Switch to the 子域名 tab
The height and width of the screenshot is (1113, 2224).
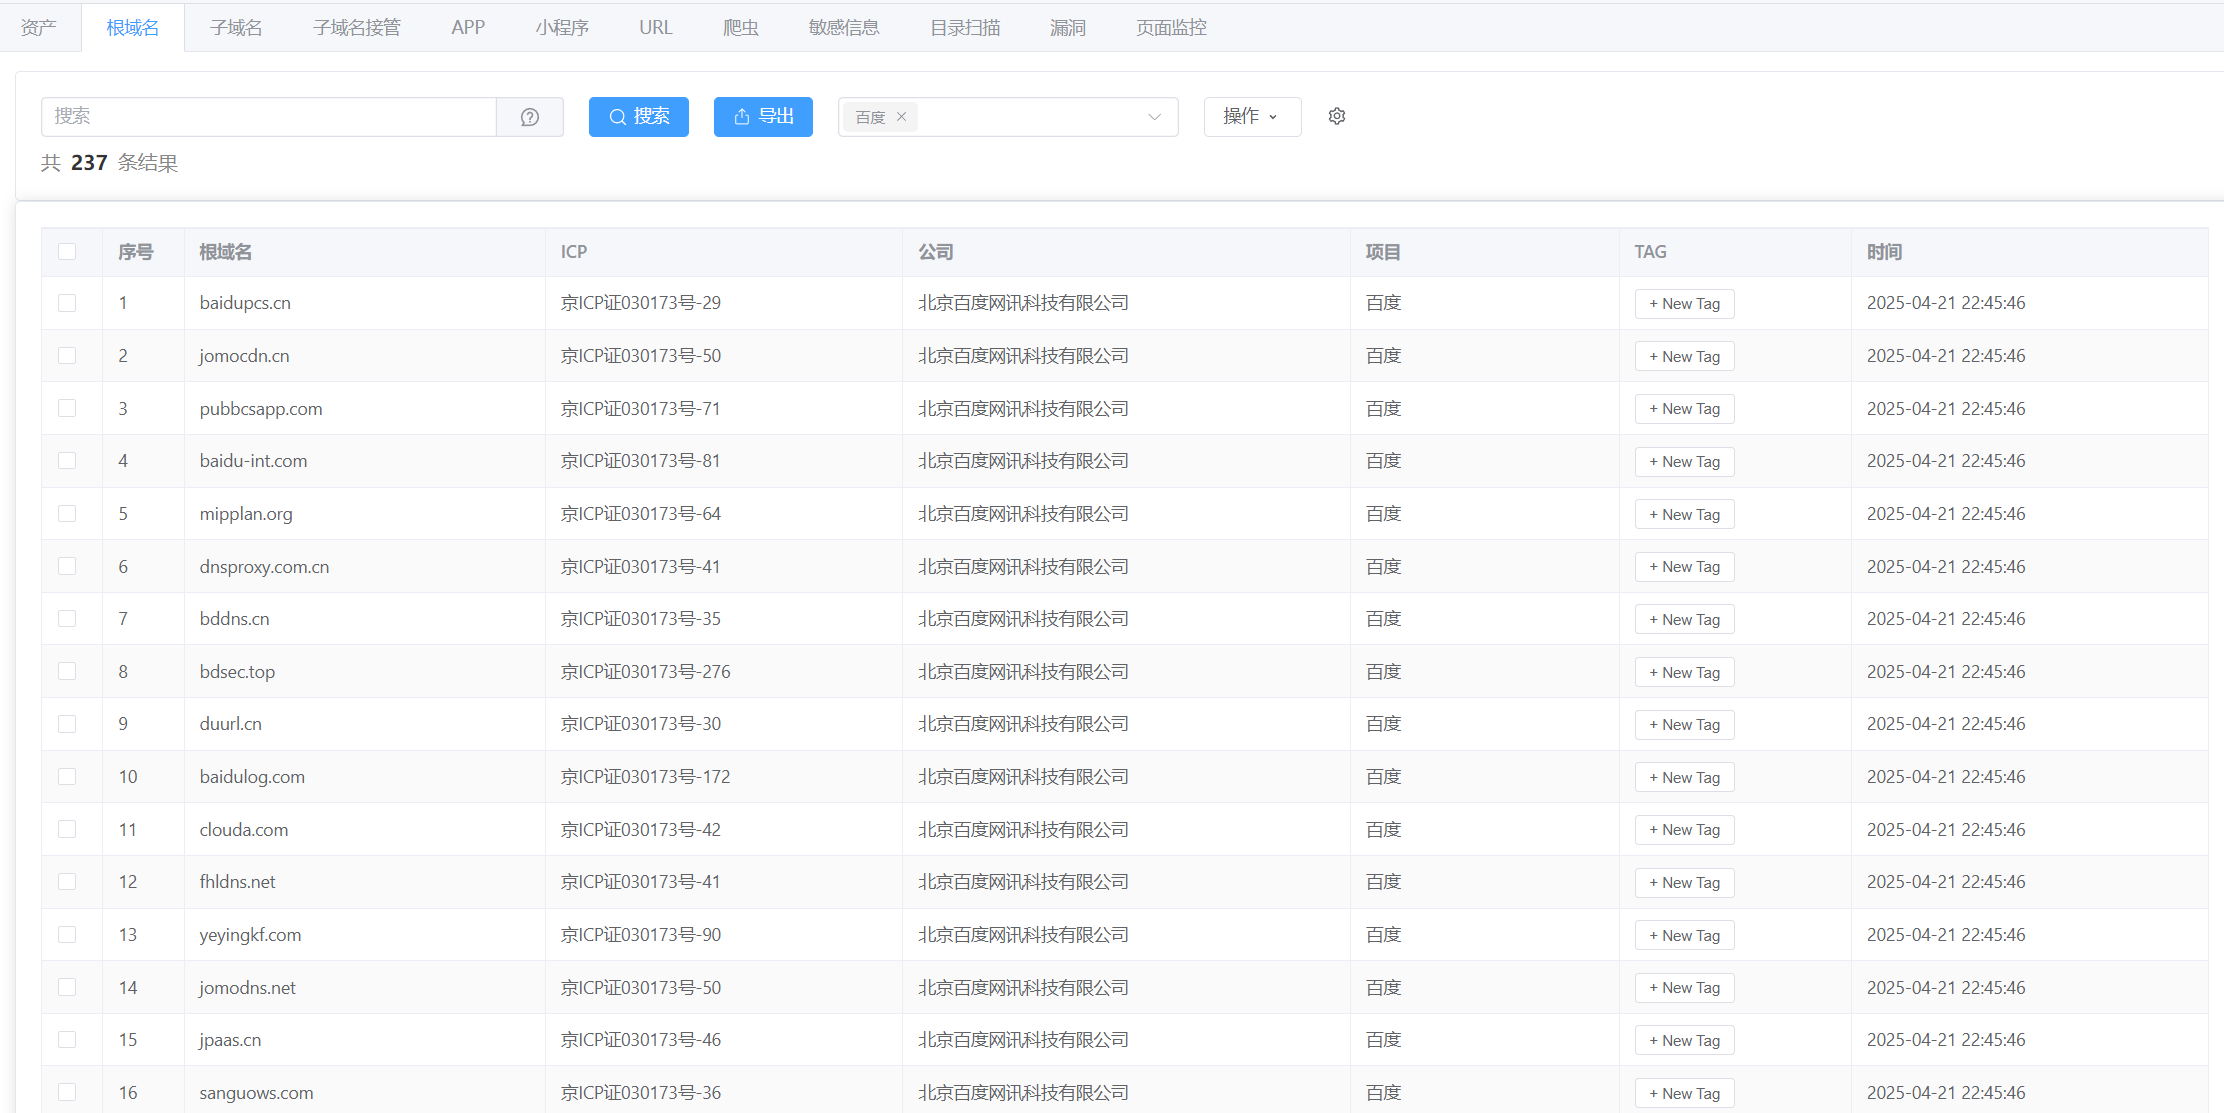(x=236, y=27)
